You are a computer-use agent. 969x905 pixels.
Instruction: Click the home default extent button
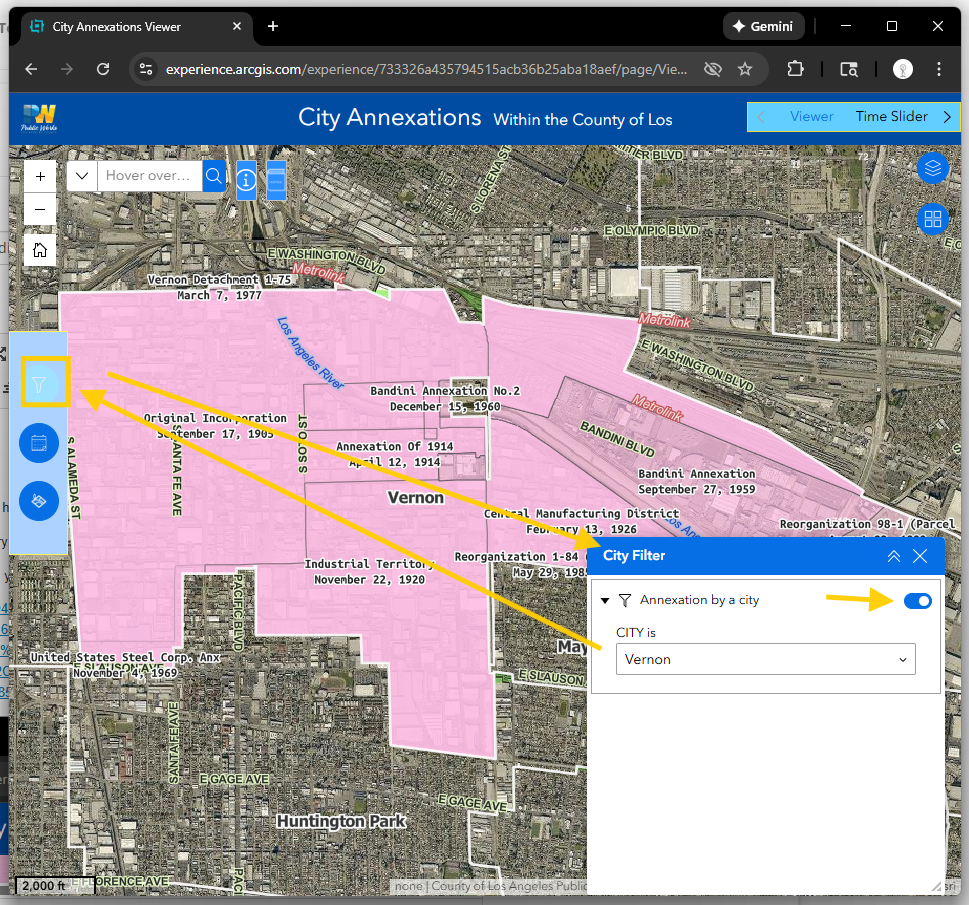point(40,250)
